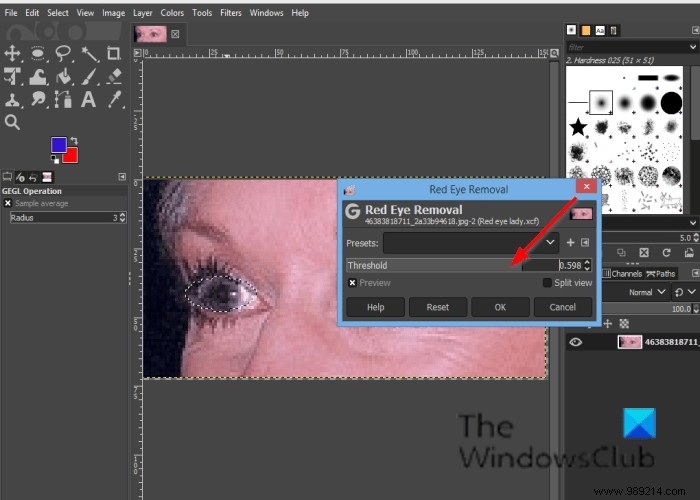Close the Red Eye Removal dialog
Image resolution: width=700 pixels, height=500 pixels.
[x=586, y=187]
